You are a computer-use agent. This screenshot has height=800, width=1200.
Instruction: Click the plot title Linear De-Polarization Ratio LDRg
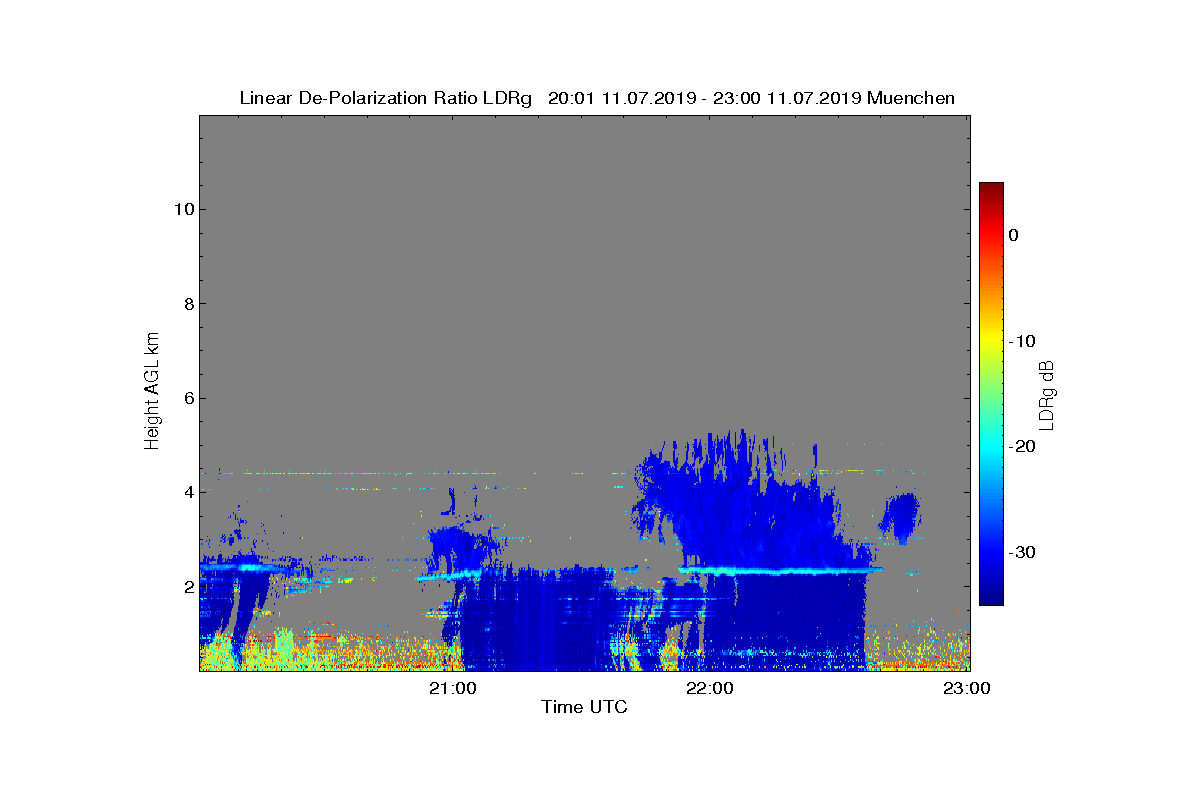point(385,98)
